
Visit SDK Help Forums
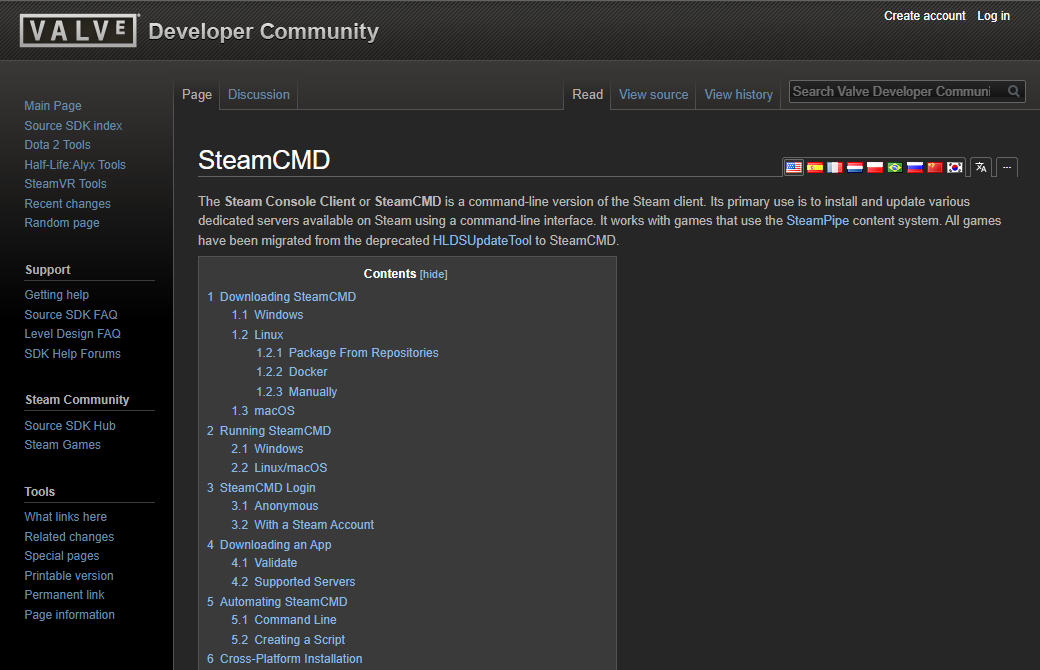point(72,354)
